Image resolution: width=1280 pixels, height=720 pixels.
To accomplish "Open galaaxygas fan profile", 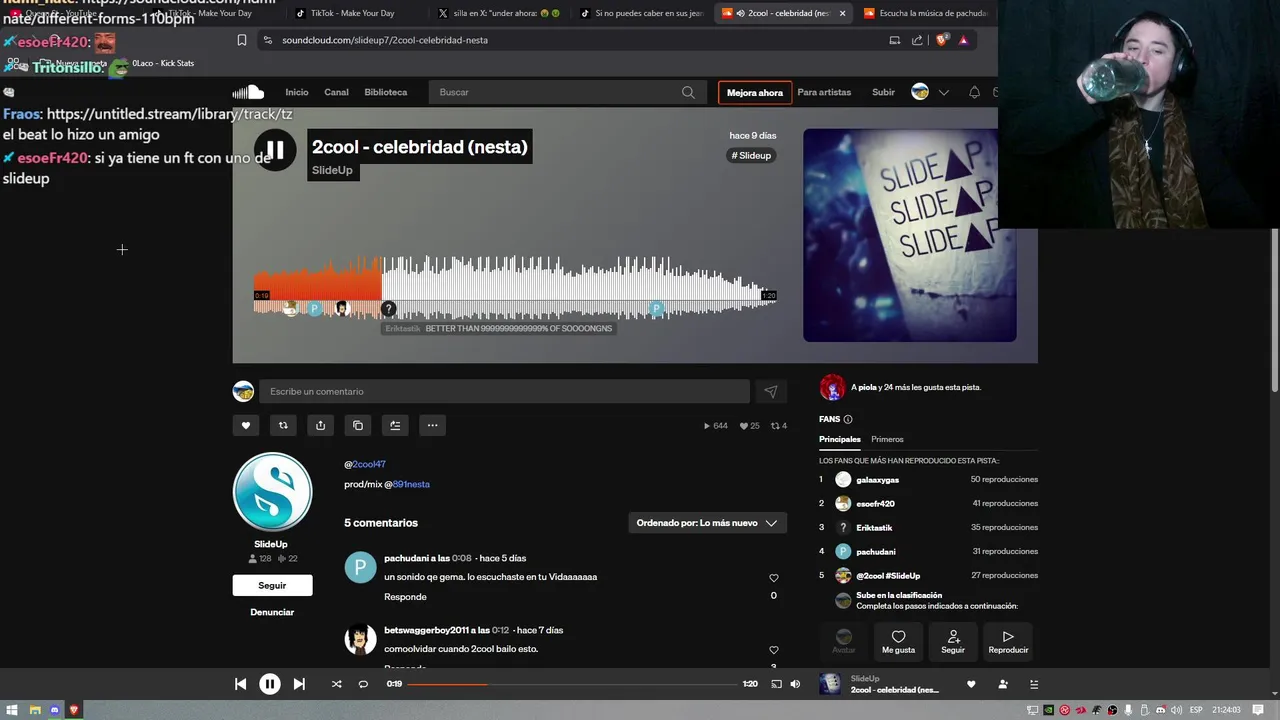I will pyautogui.click(x=877, y=480).
